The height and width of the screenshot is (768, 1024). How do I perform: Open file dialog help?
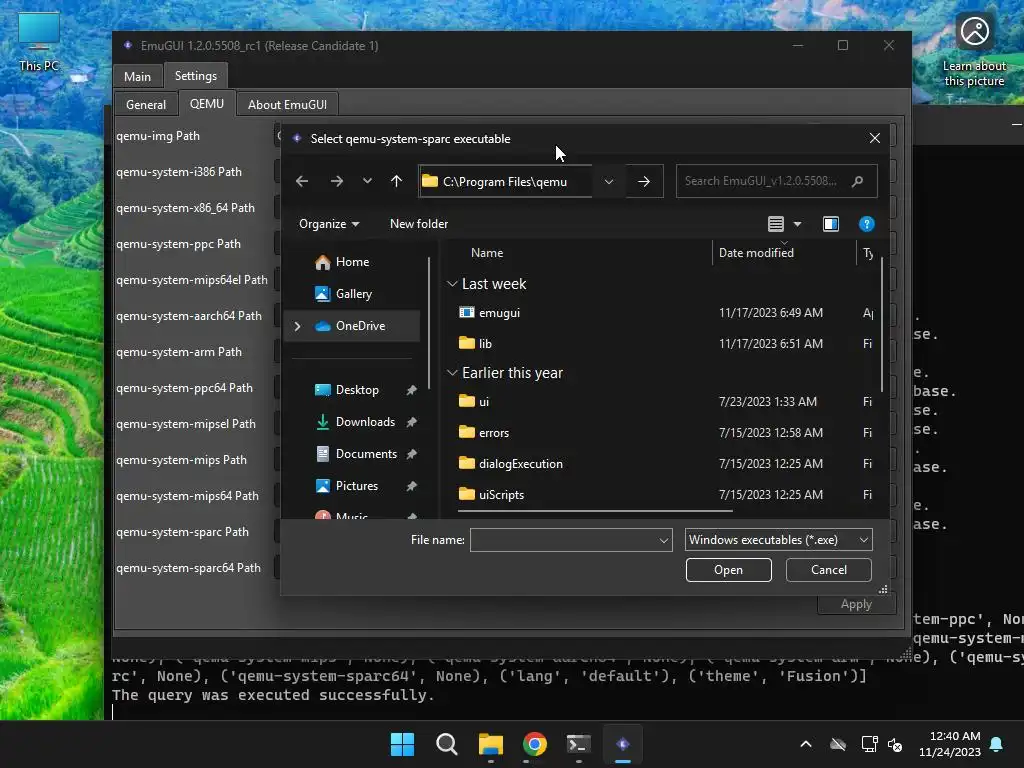(x=867, y=224)
